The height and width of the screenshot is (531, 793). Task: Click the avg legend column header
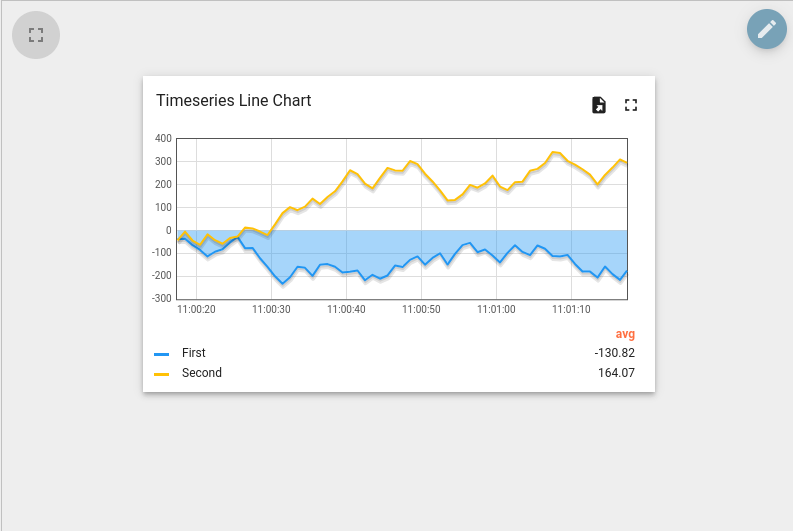[625, 334]
